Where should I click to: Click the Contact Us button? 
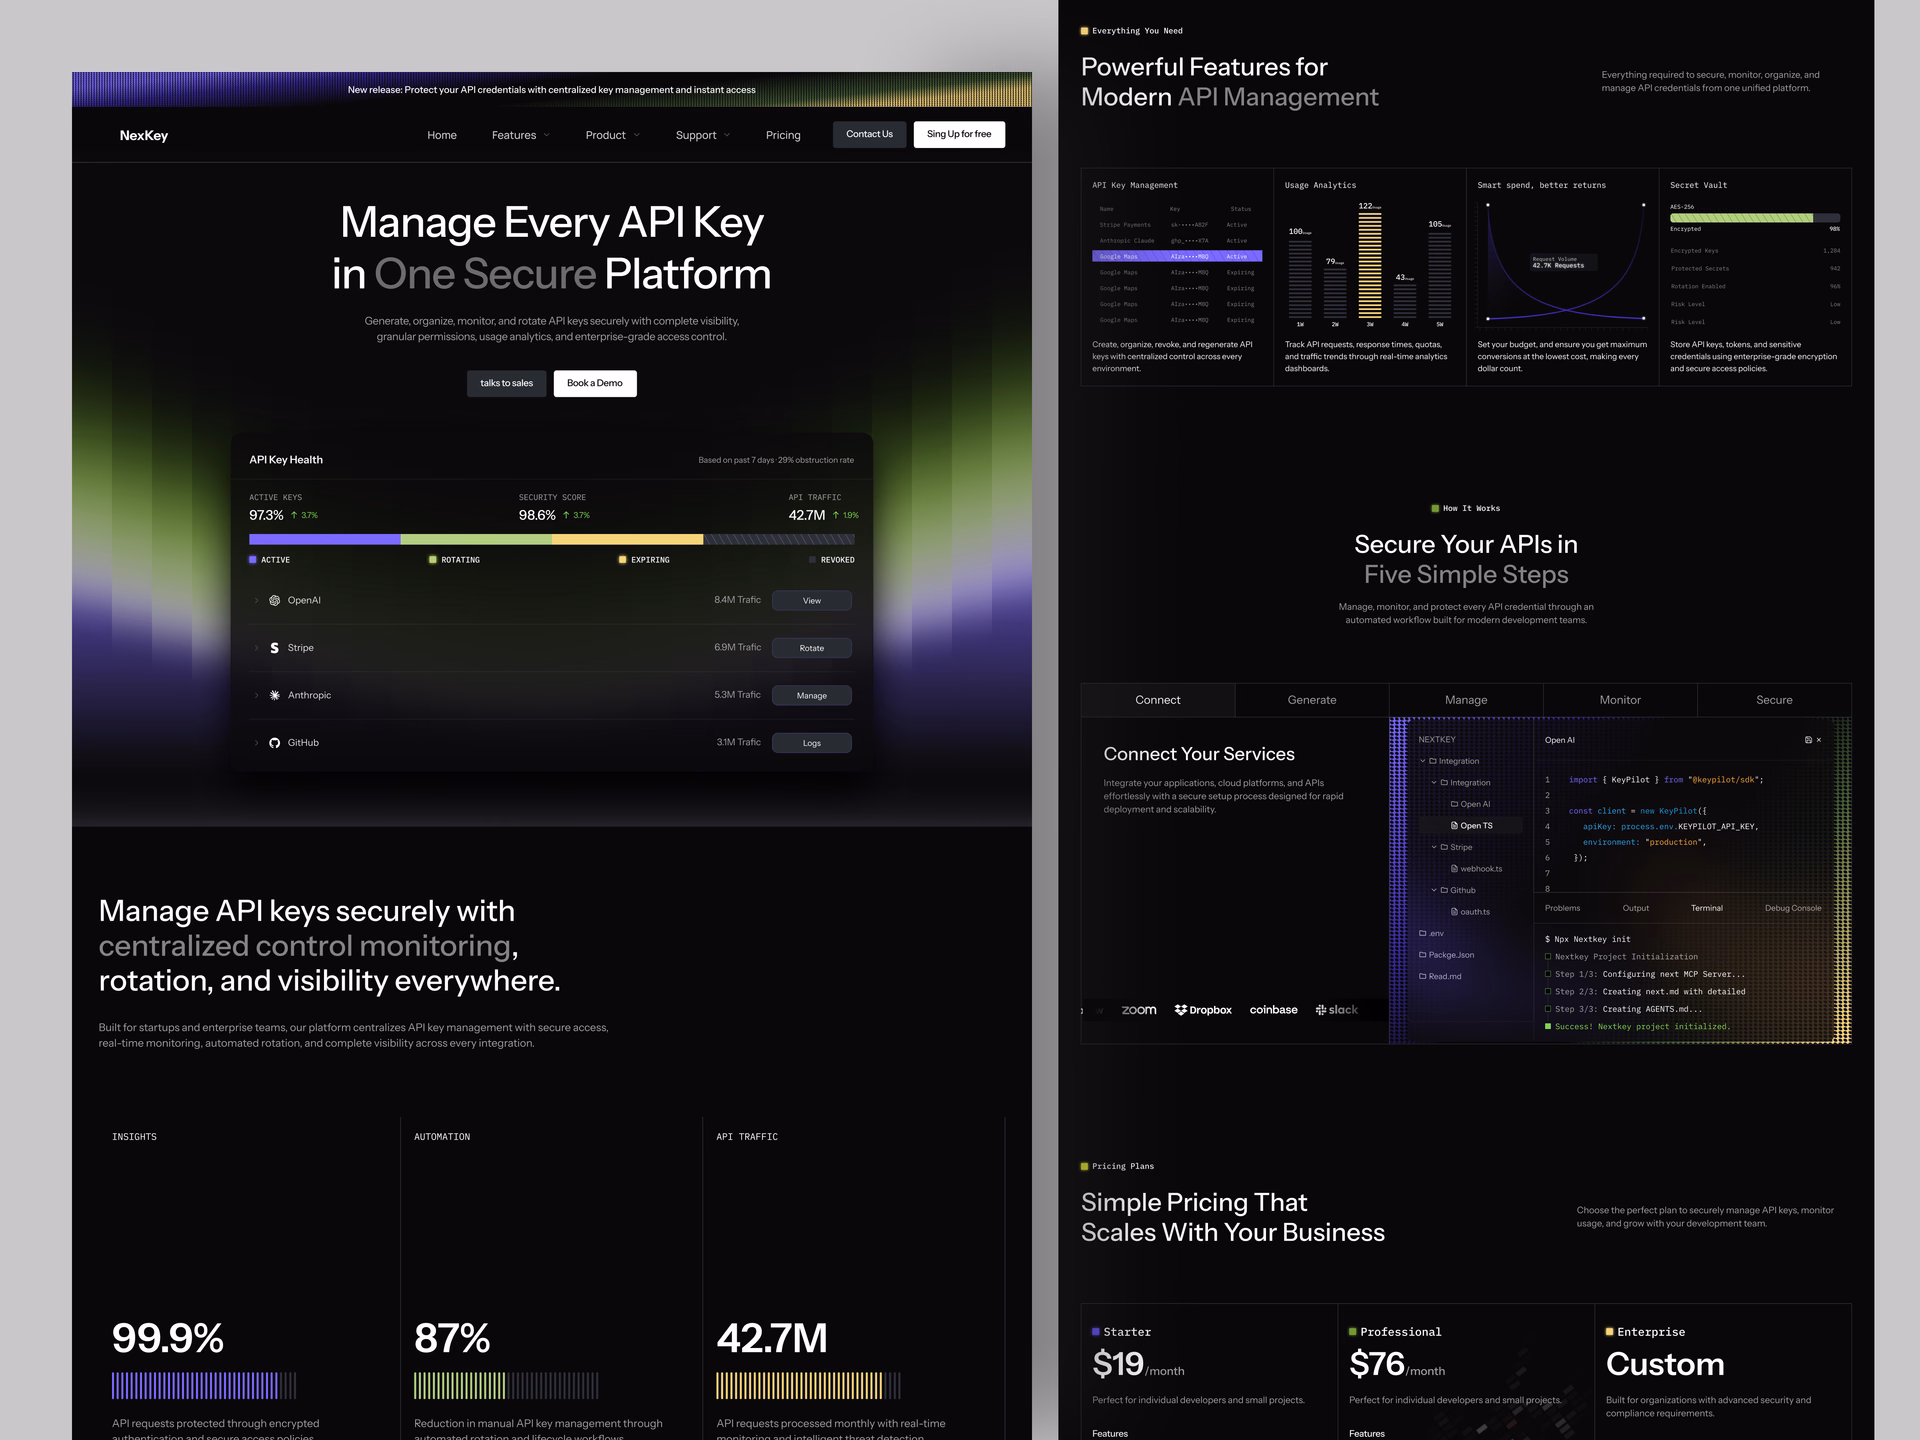click(x=869, y=135)
